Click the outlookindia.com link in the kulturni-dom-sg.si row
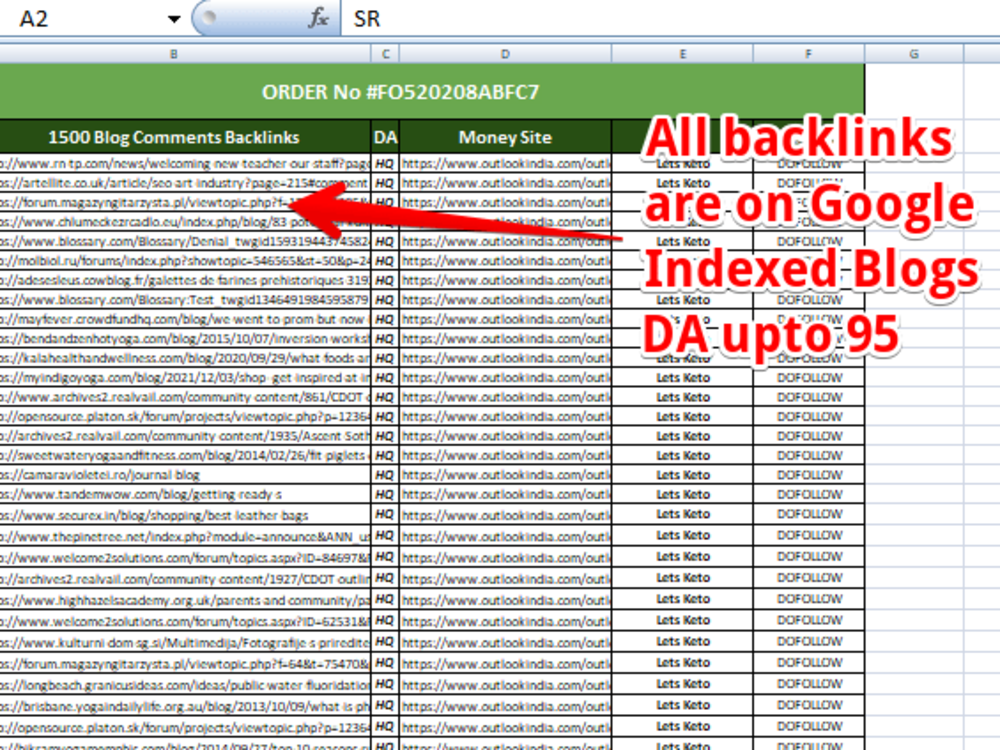The width and height of the screenshot is (1000, 750). click(x=505, y=642)
